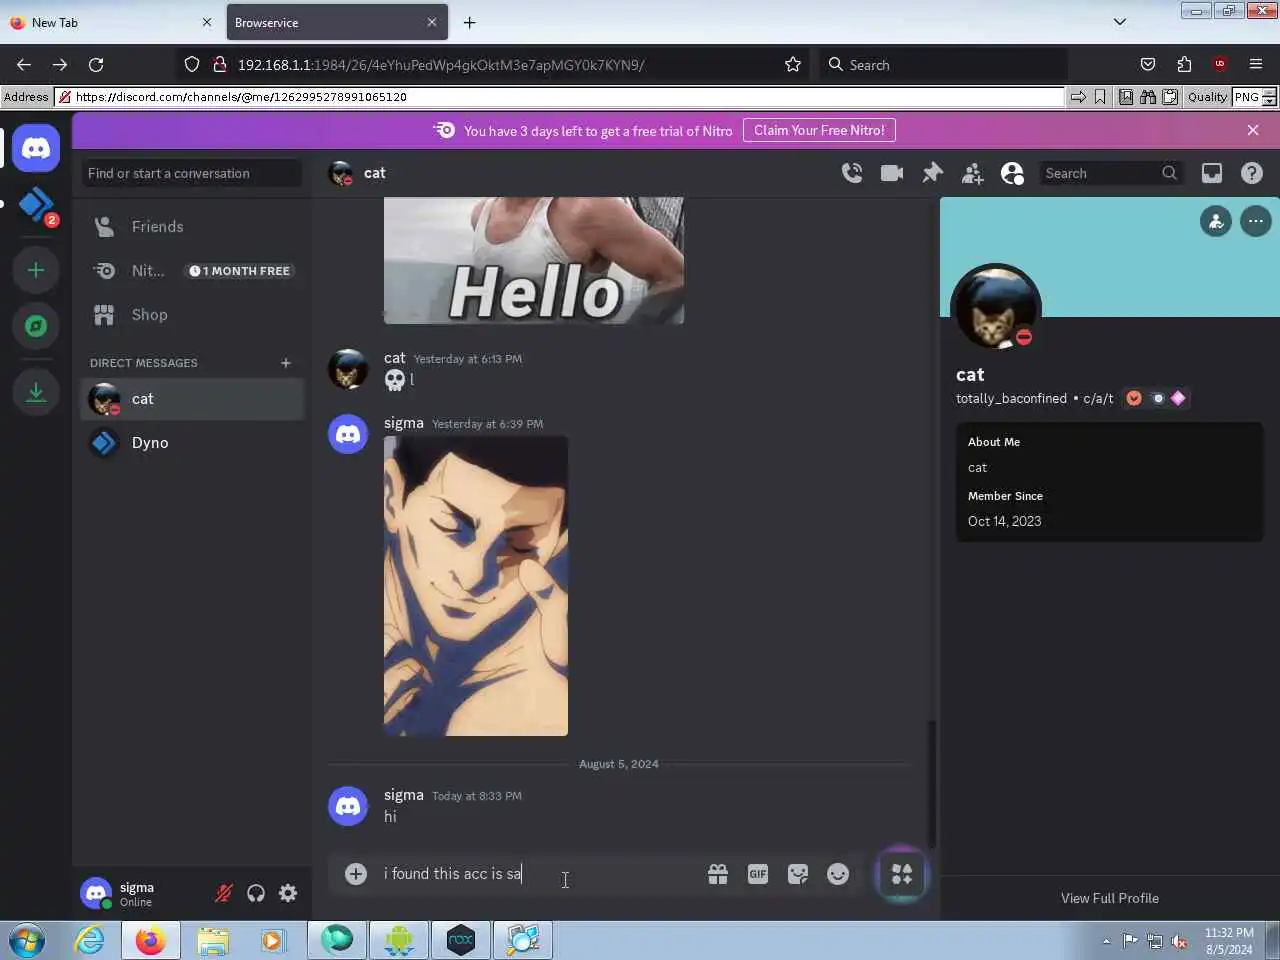This screenshot has height=960, width=1280.
Task: Open a new browser tab with plus
Action: click(x=469, y=22)
